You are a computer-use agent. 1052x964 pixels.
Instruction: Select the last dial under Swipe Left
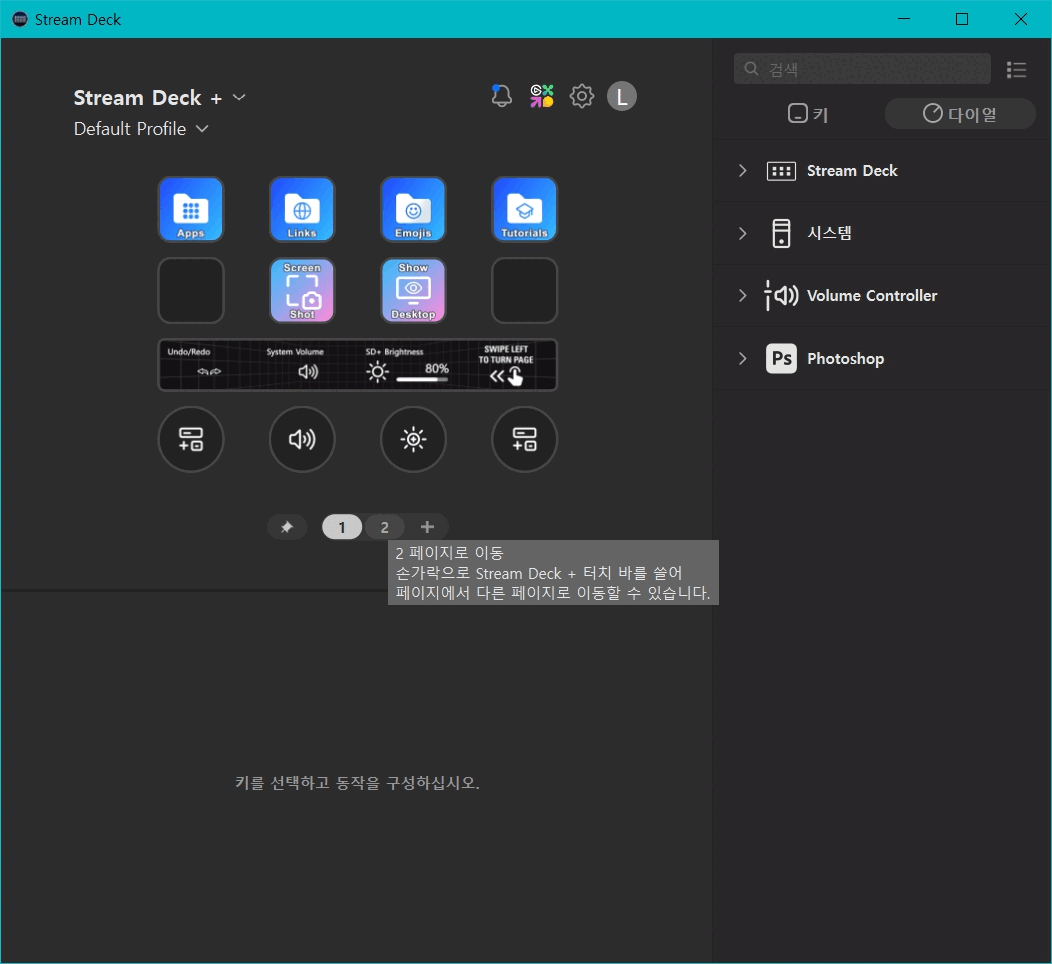(525, 439)
